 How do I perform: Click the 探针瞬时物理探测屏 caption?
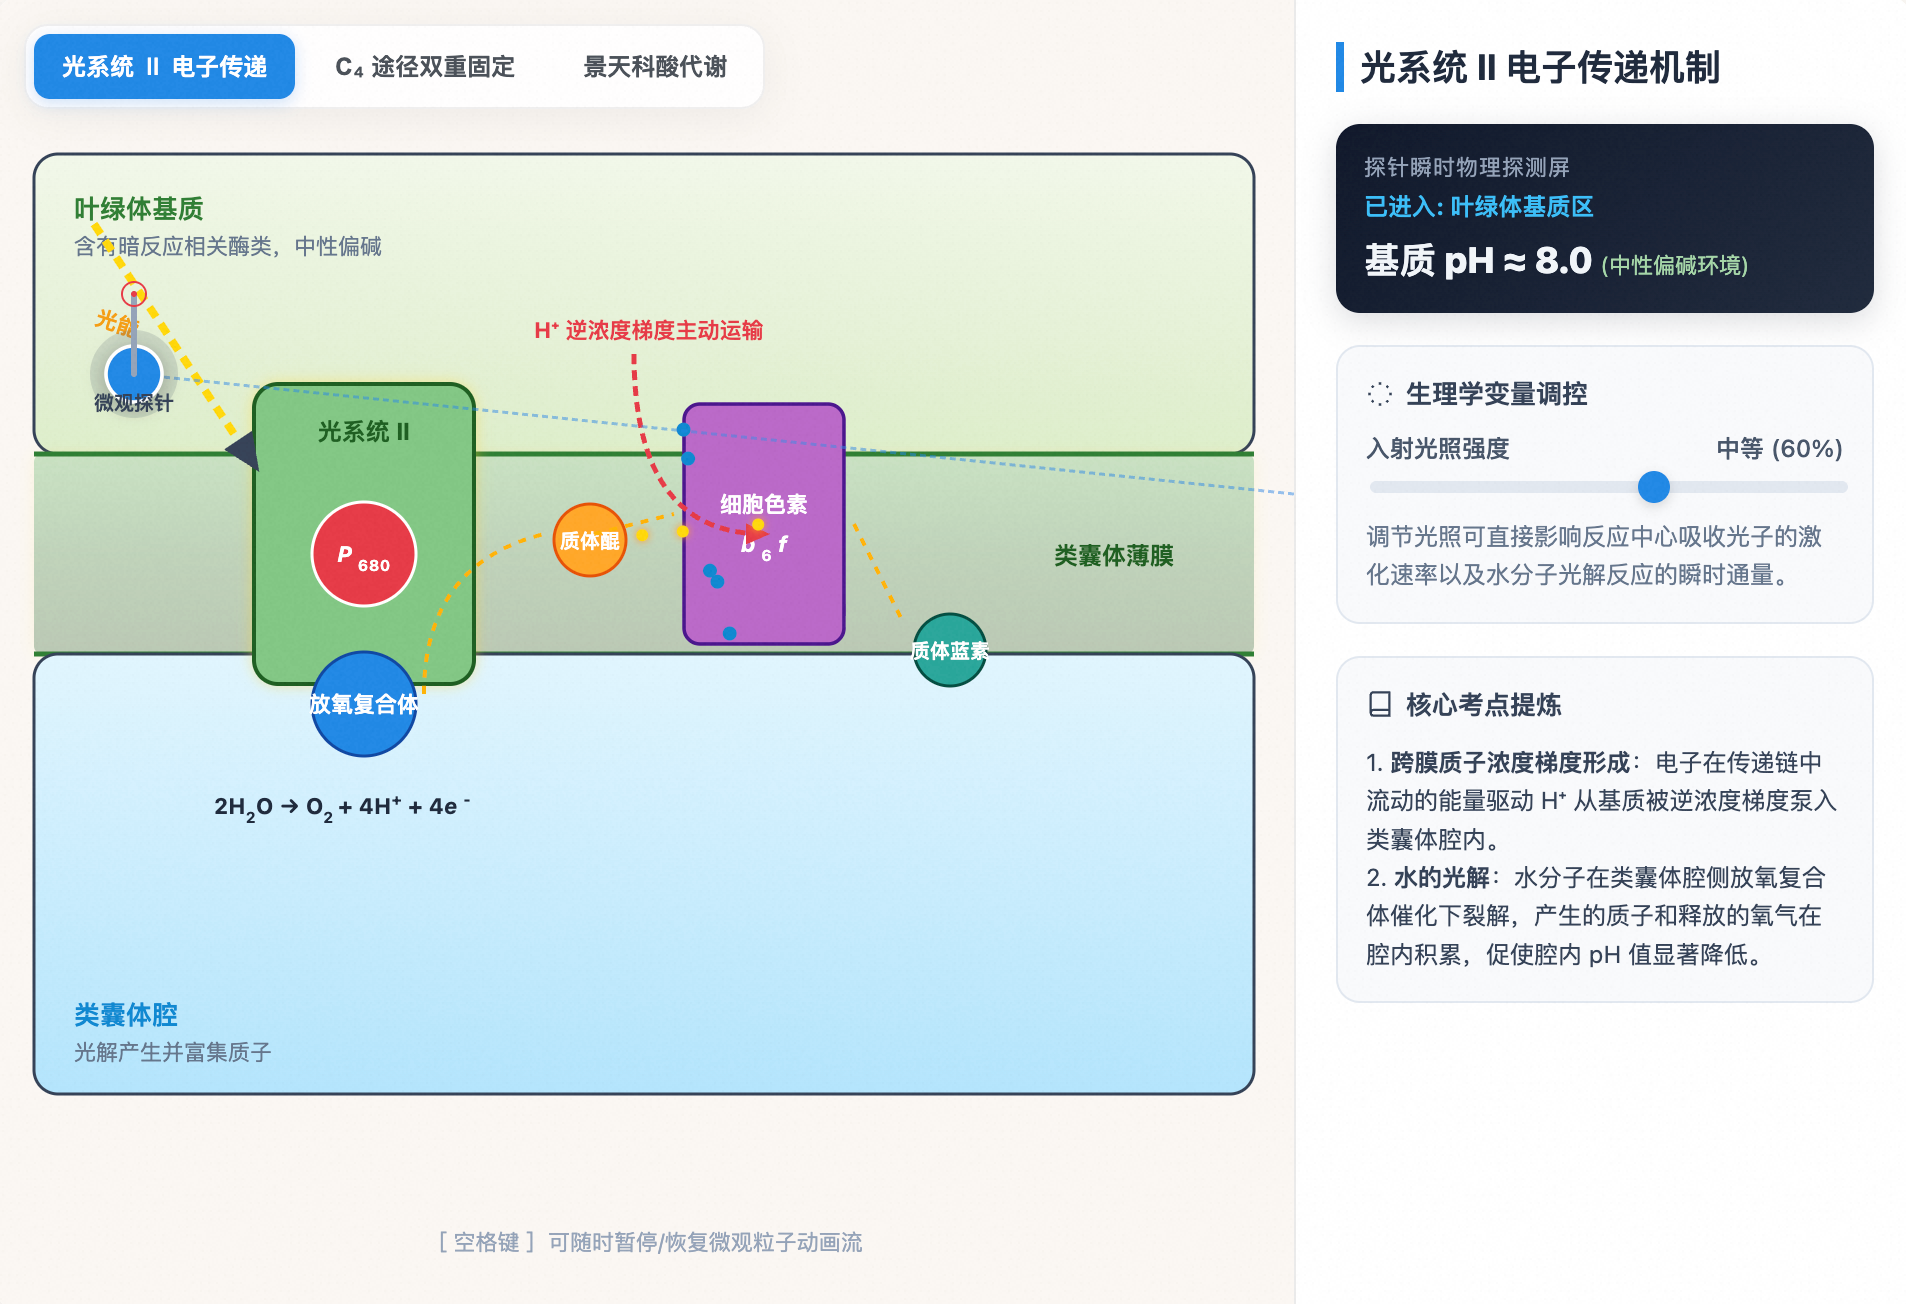pyautogui.click(x=1467, y=167)
